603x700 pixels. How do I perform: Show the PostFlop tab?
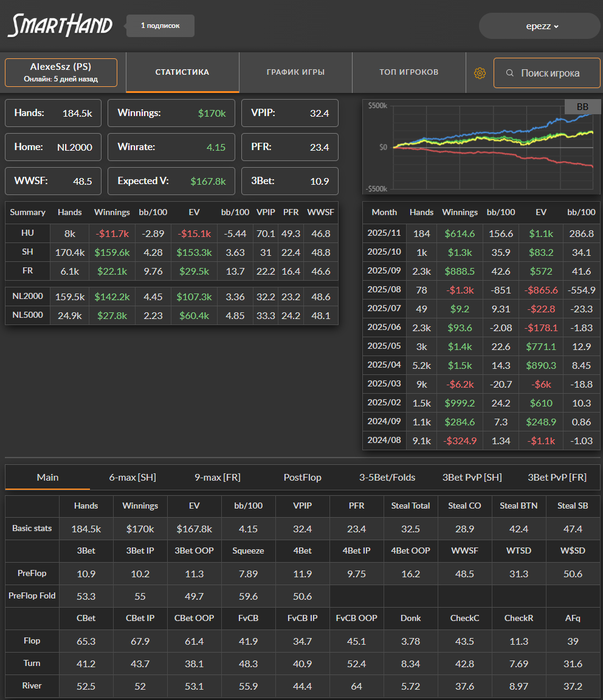(x=301, y=477)
